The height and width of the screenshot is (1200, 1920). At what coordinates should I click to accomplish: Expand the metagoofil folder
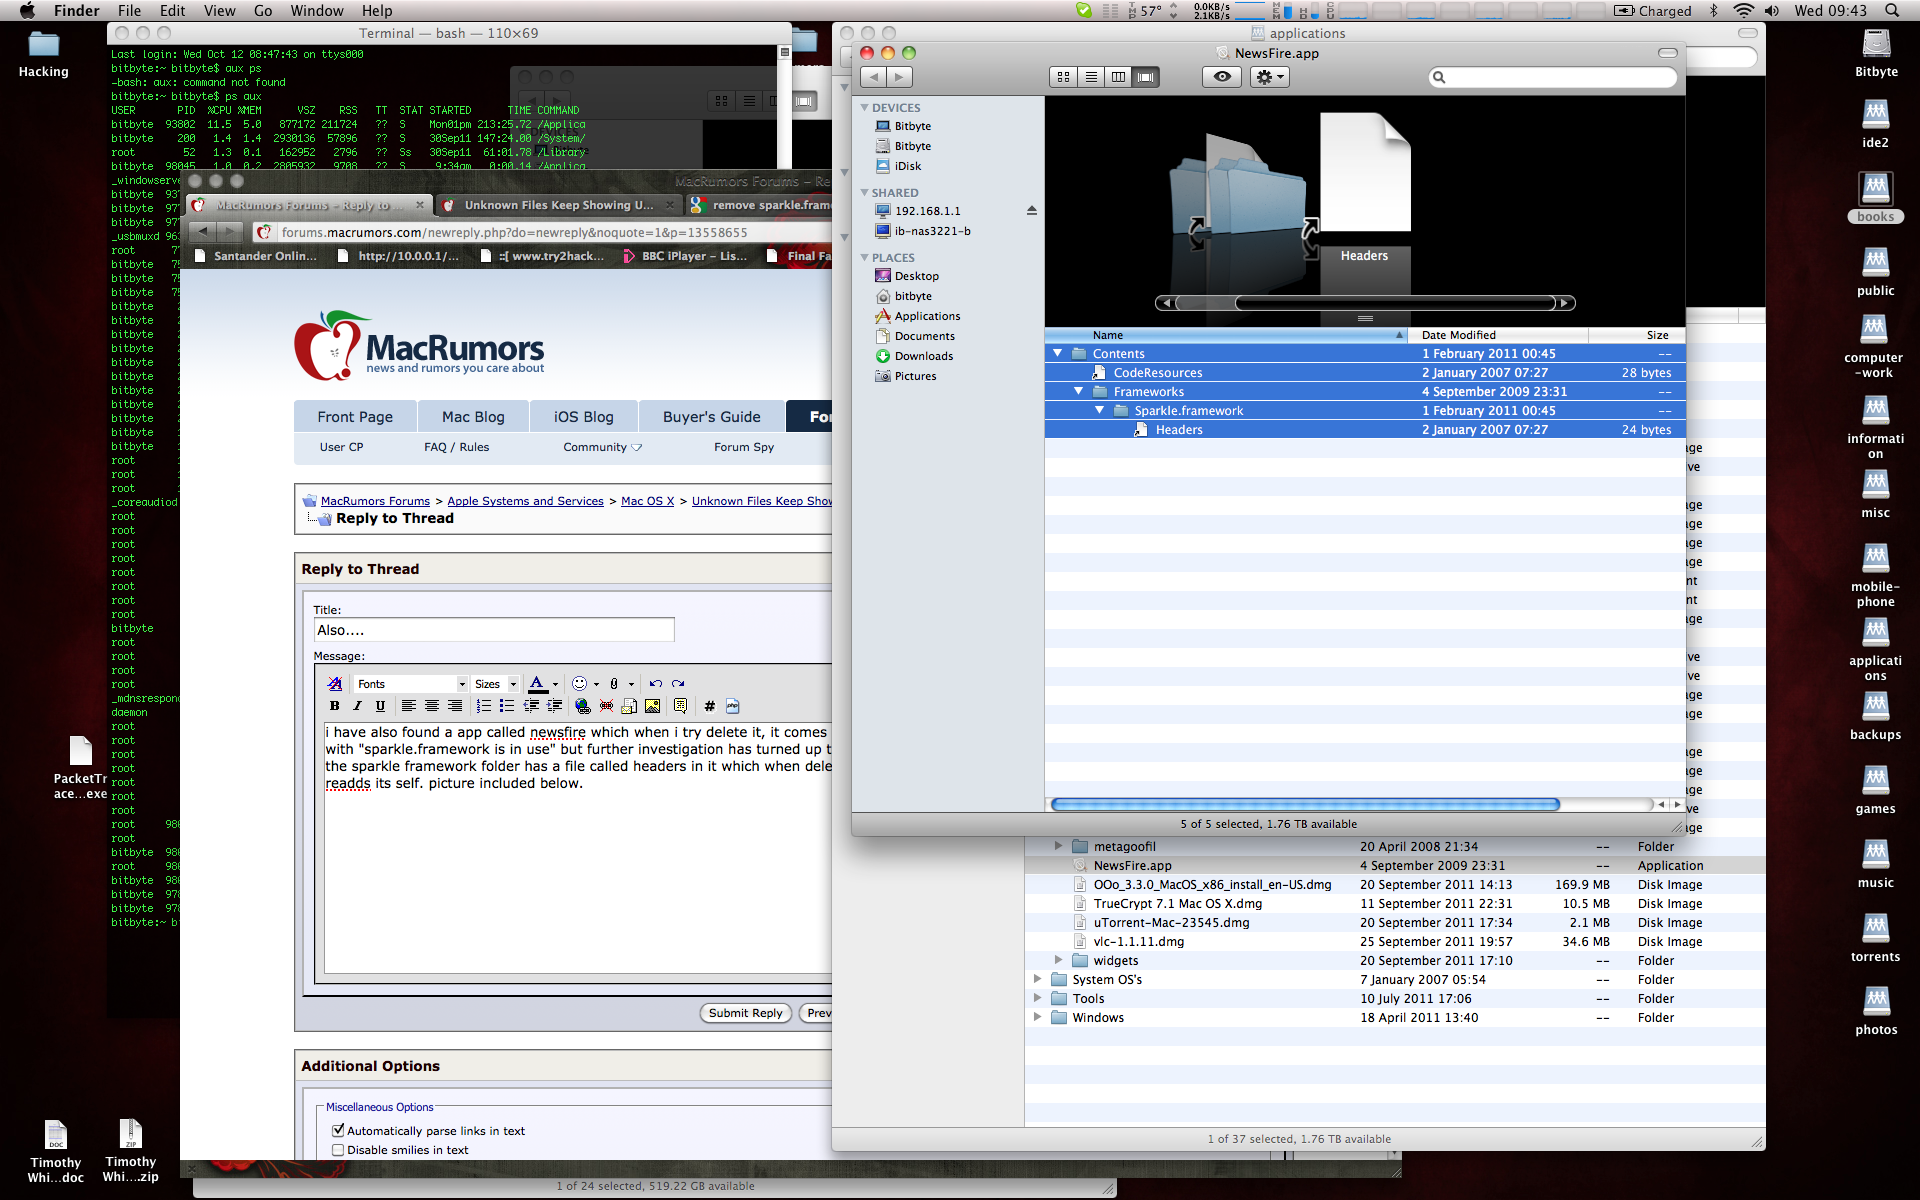[x=1058, y=846]
